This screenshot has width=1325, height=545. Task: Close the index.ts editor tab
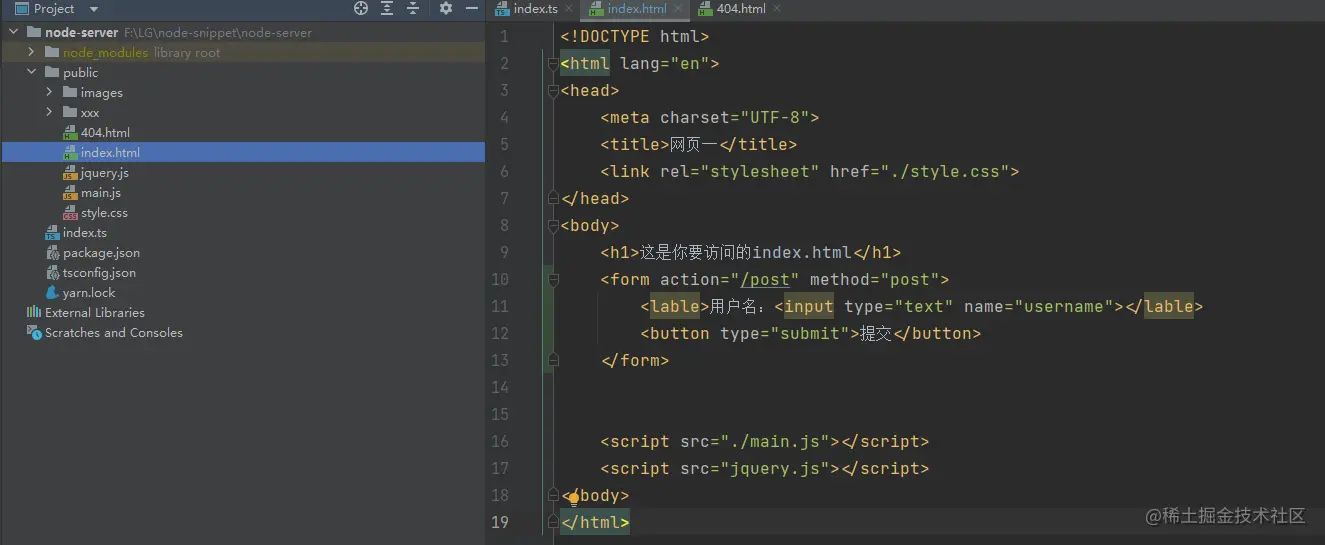[x=569, y=9]
